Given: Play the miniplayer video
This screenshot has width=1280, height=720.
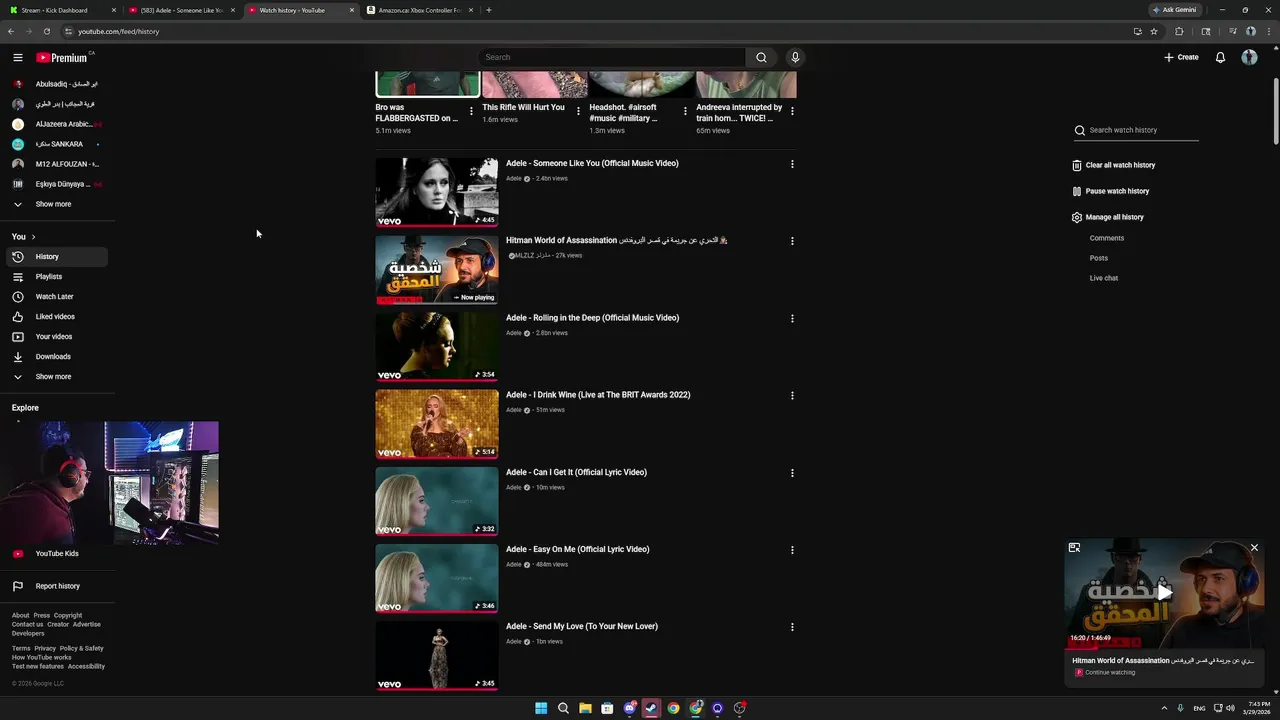Looking at the screenshot, I should pos(1164,592).
